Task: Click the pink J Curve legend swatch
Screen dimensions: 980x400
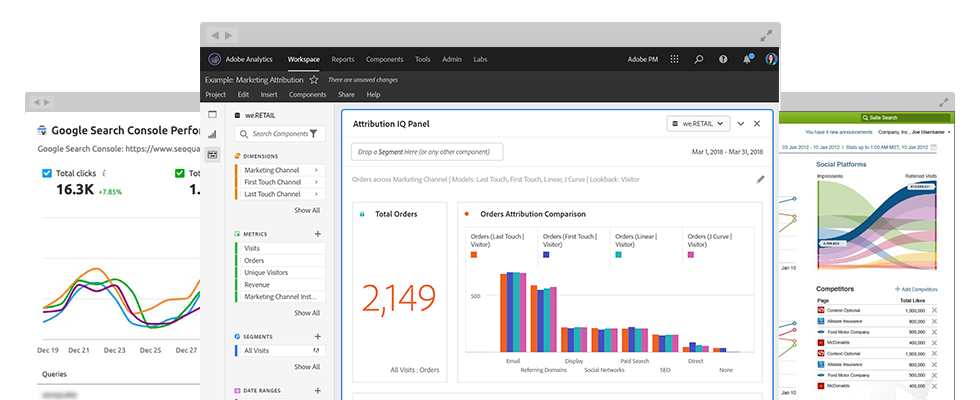Action: 691,255
